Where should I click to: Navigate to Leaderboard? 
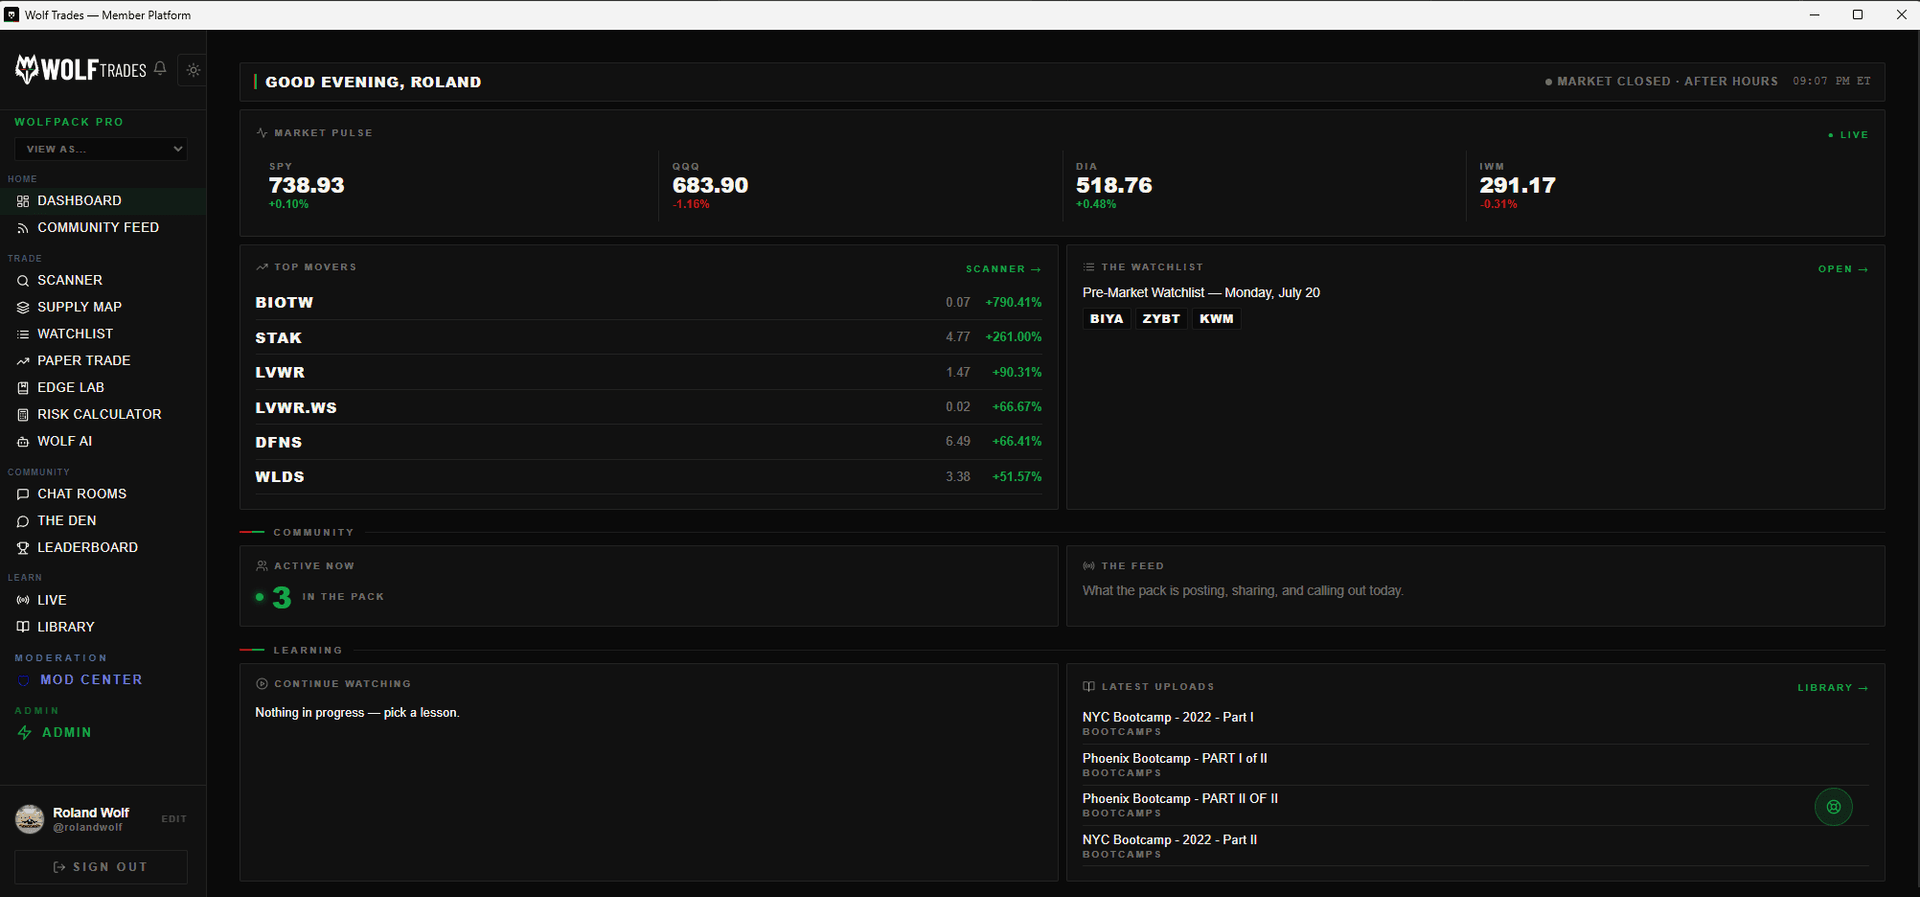(103, 548)
